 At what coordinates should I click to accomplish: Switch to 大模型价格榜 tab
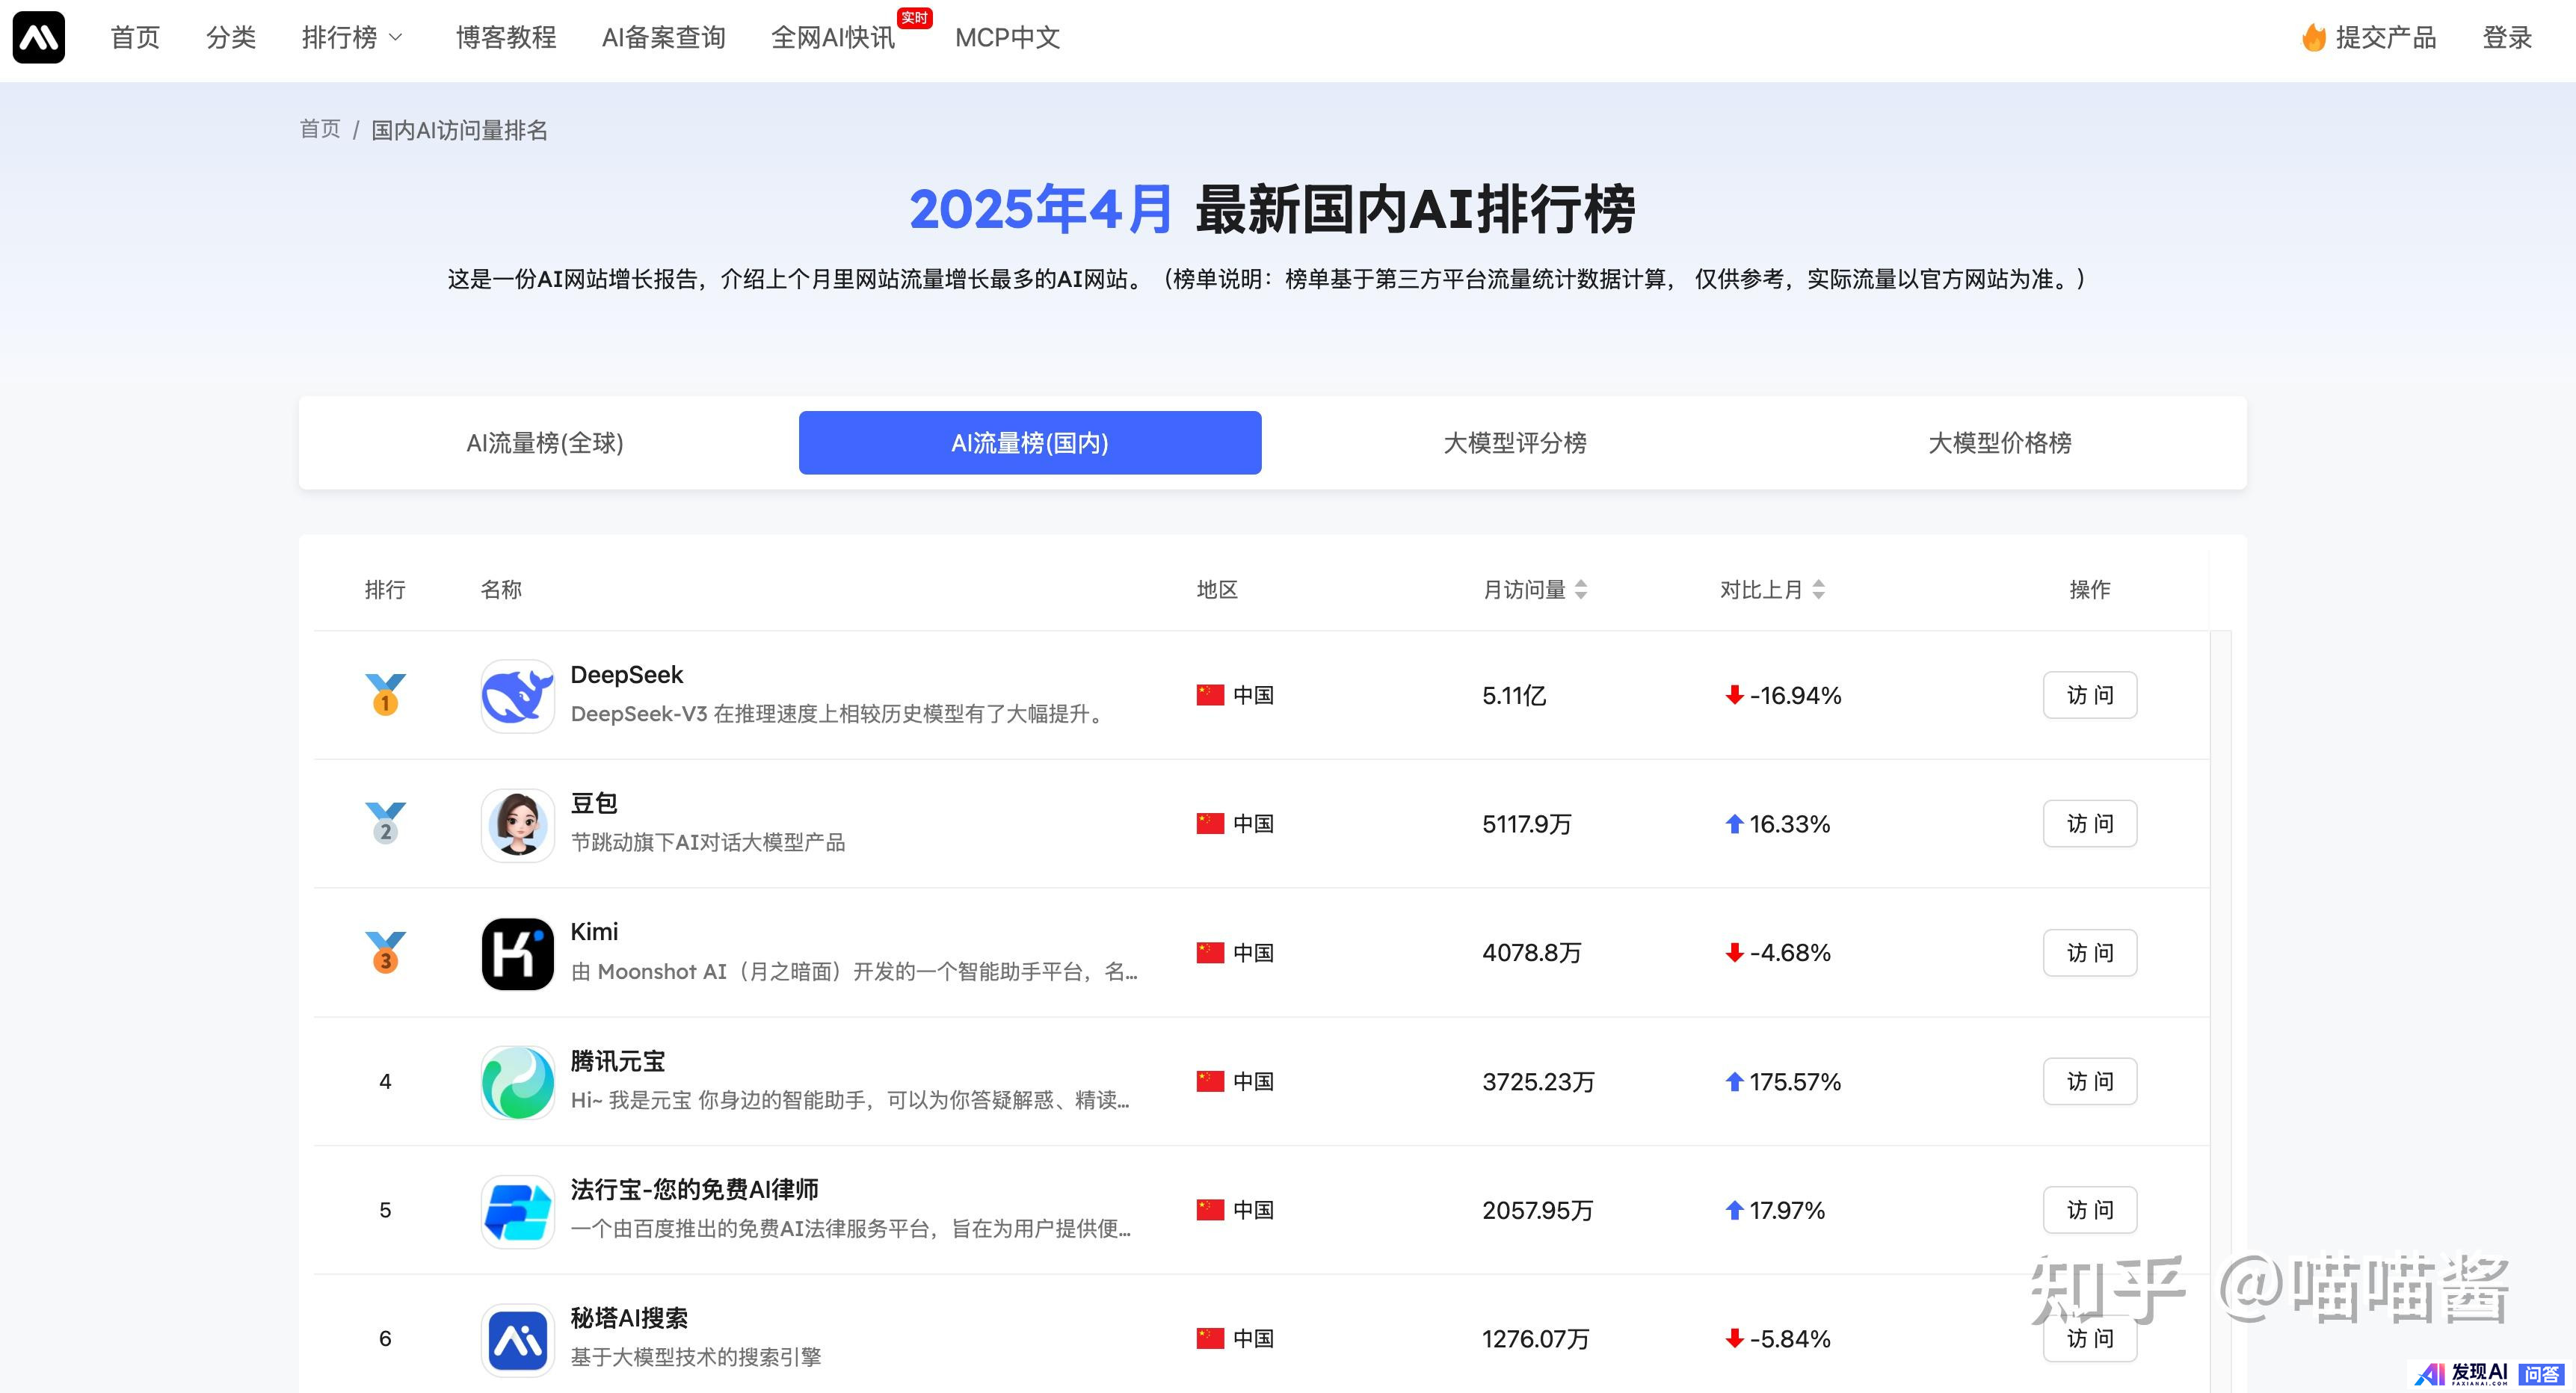(x=2000, y=443)
